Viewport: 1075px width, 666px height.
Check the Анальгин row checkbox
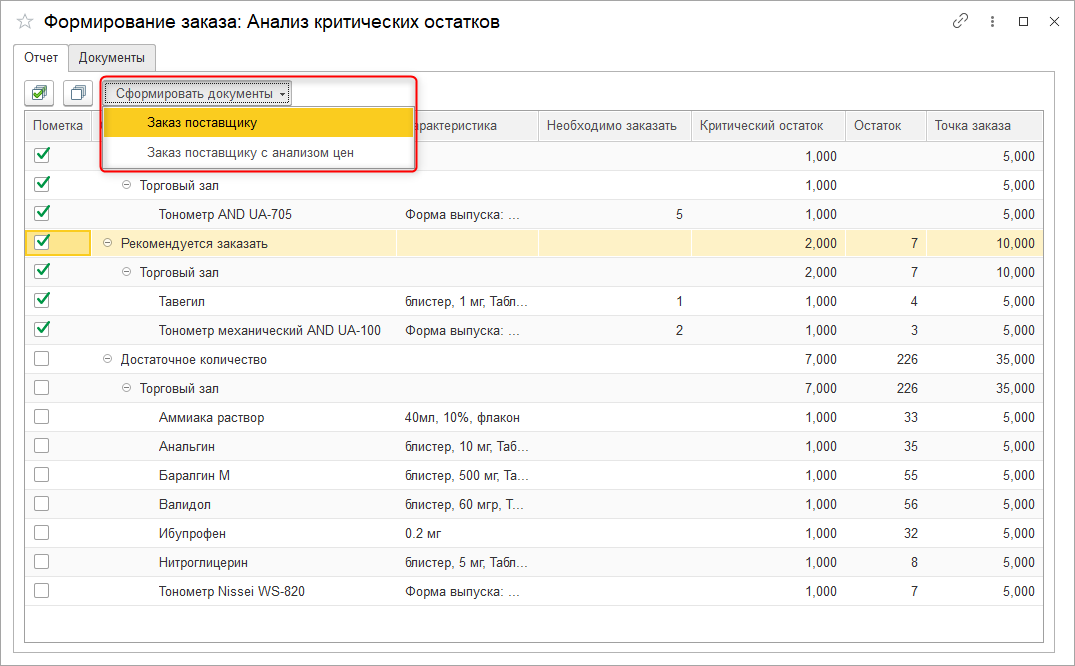[42, 446]
